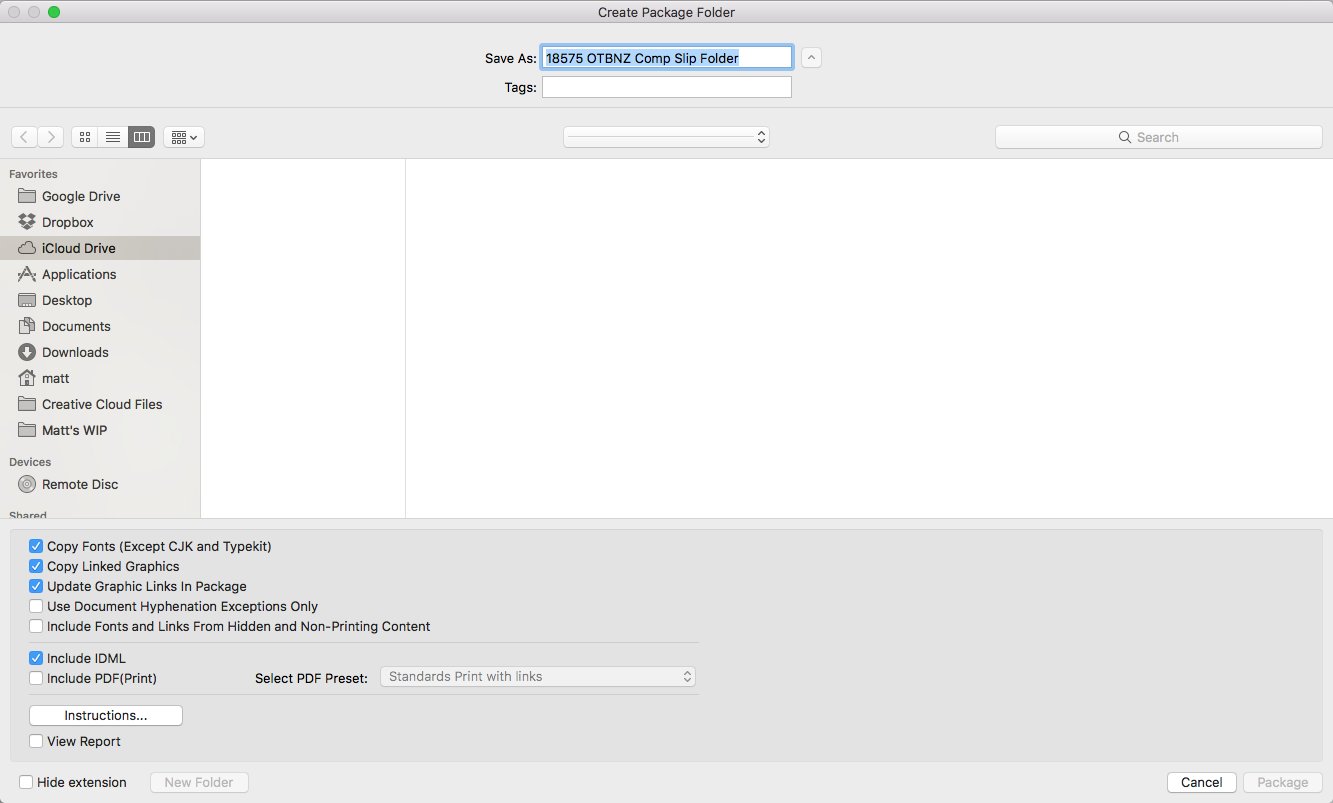The image size is (1333, 803).
Task: Click the New Folder button
Action: click(199, 782)
